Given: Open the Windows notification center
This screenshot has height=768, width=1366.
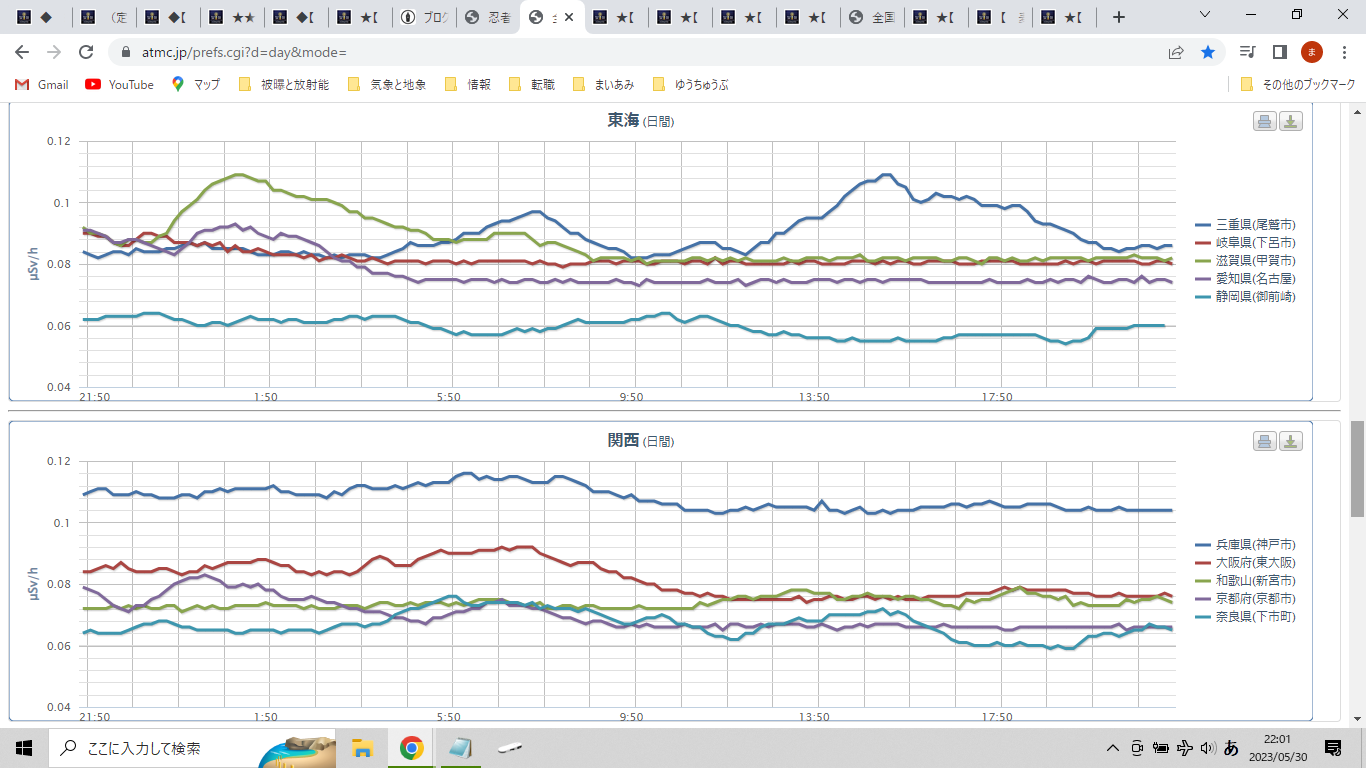Looking at the screenshot, I should (1333, 748).
